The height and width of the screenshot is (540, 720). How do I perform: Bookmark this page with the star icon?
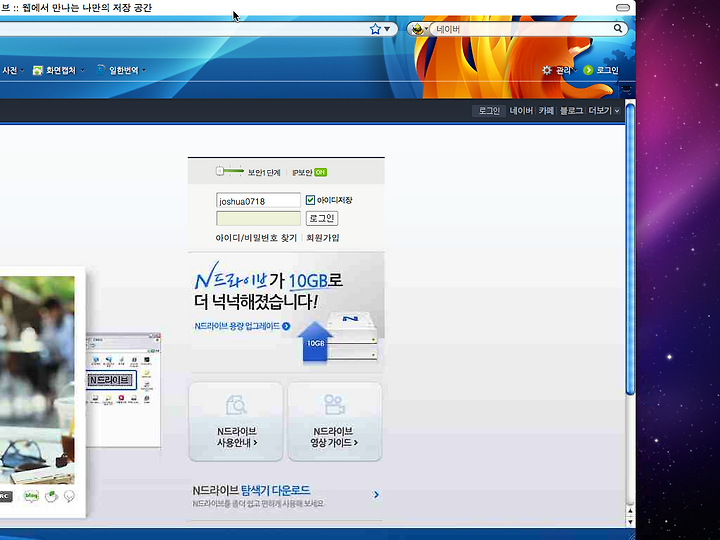point(375,29)
